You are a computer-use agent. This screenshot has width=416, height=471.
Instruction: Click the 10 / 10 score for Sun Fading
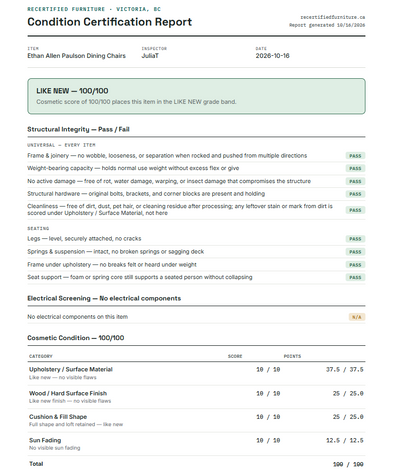click(x=268, y=440)
